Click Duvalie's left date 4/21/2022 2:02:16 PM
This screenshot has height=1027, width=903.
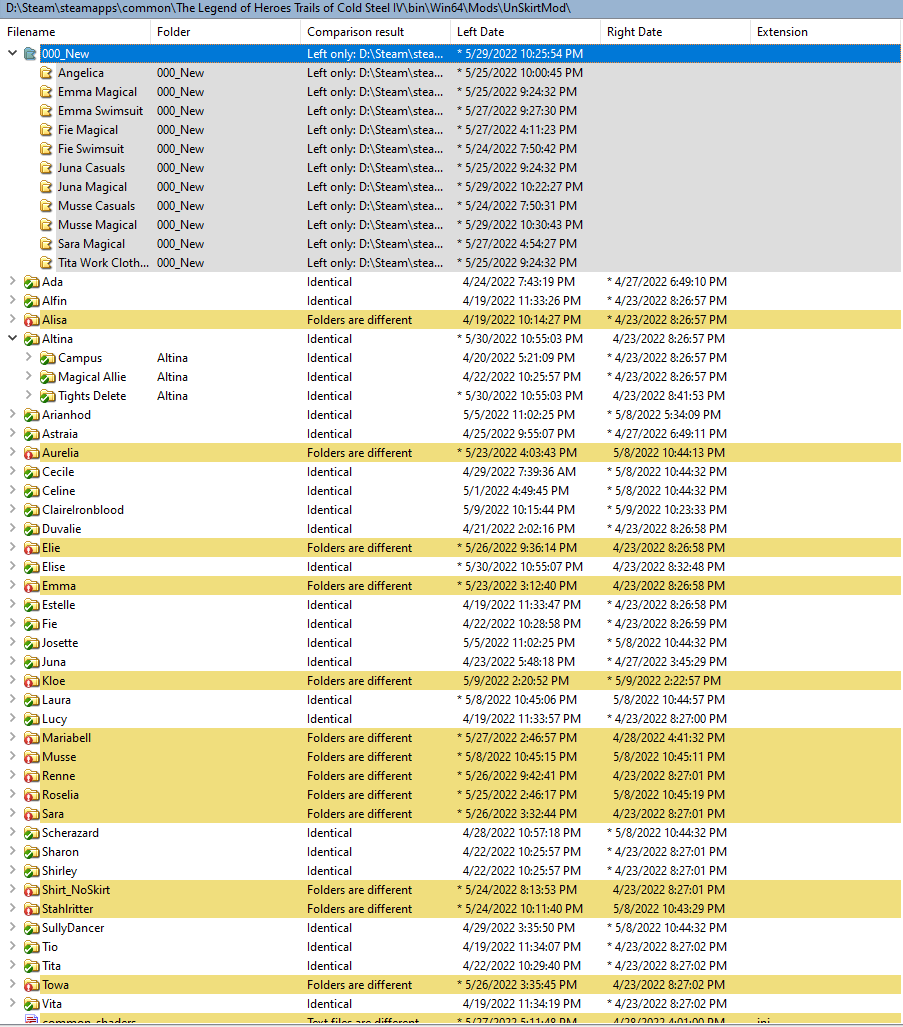(x=519, y=529)
